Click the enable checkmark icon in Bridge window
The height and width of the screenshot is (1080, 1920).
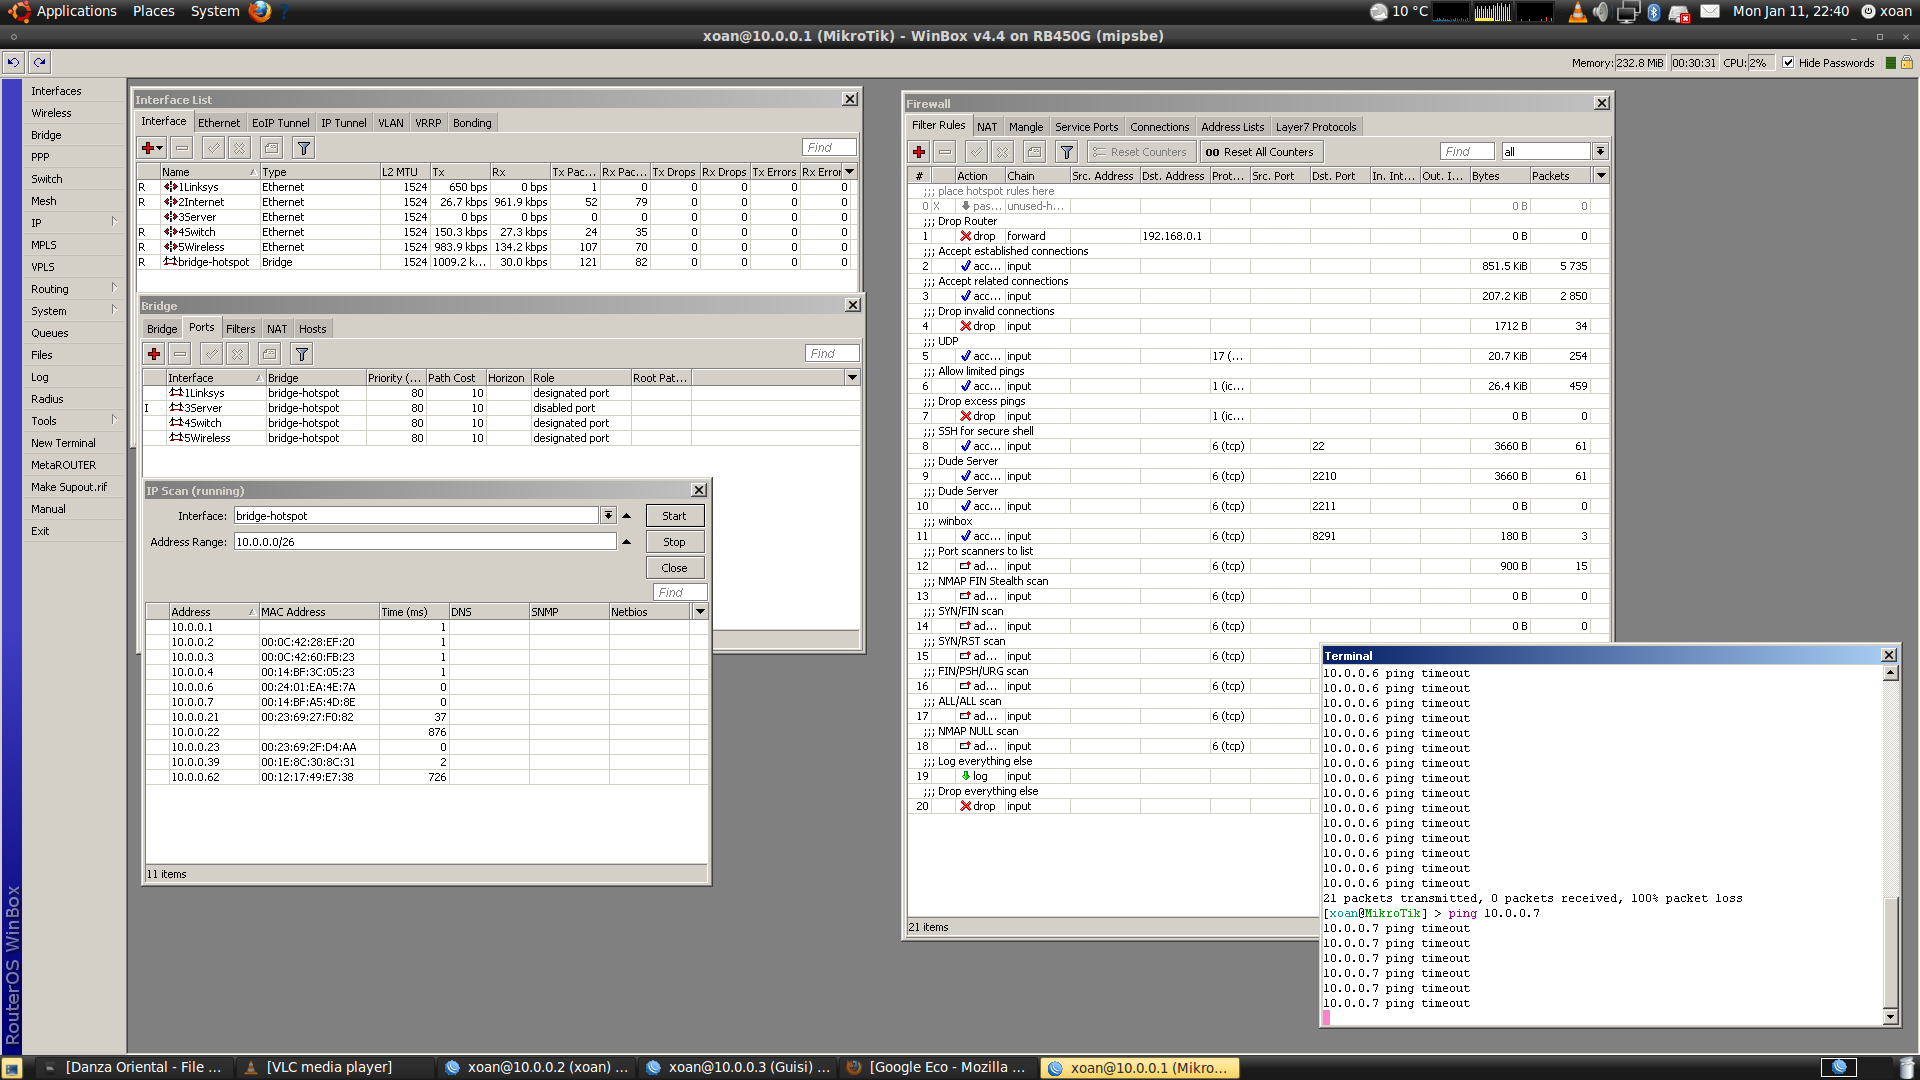(x=212, y=354)
